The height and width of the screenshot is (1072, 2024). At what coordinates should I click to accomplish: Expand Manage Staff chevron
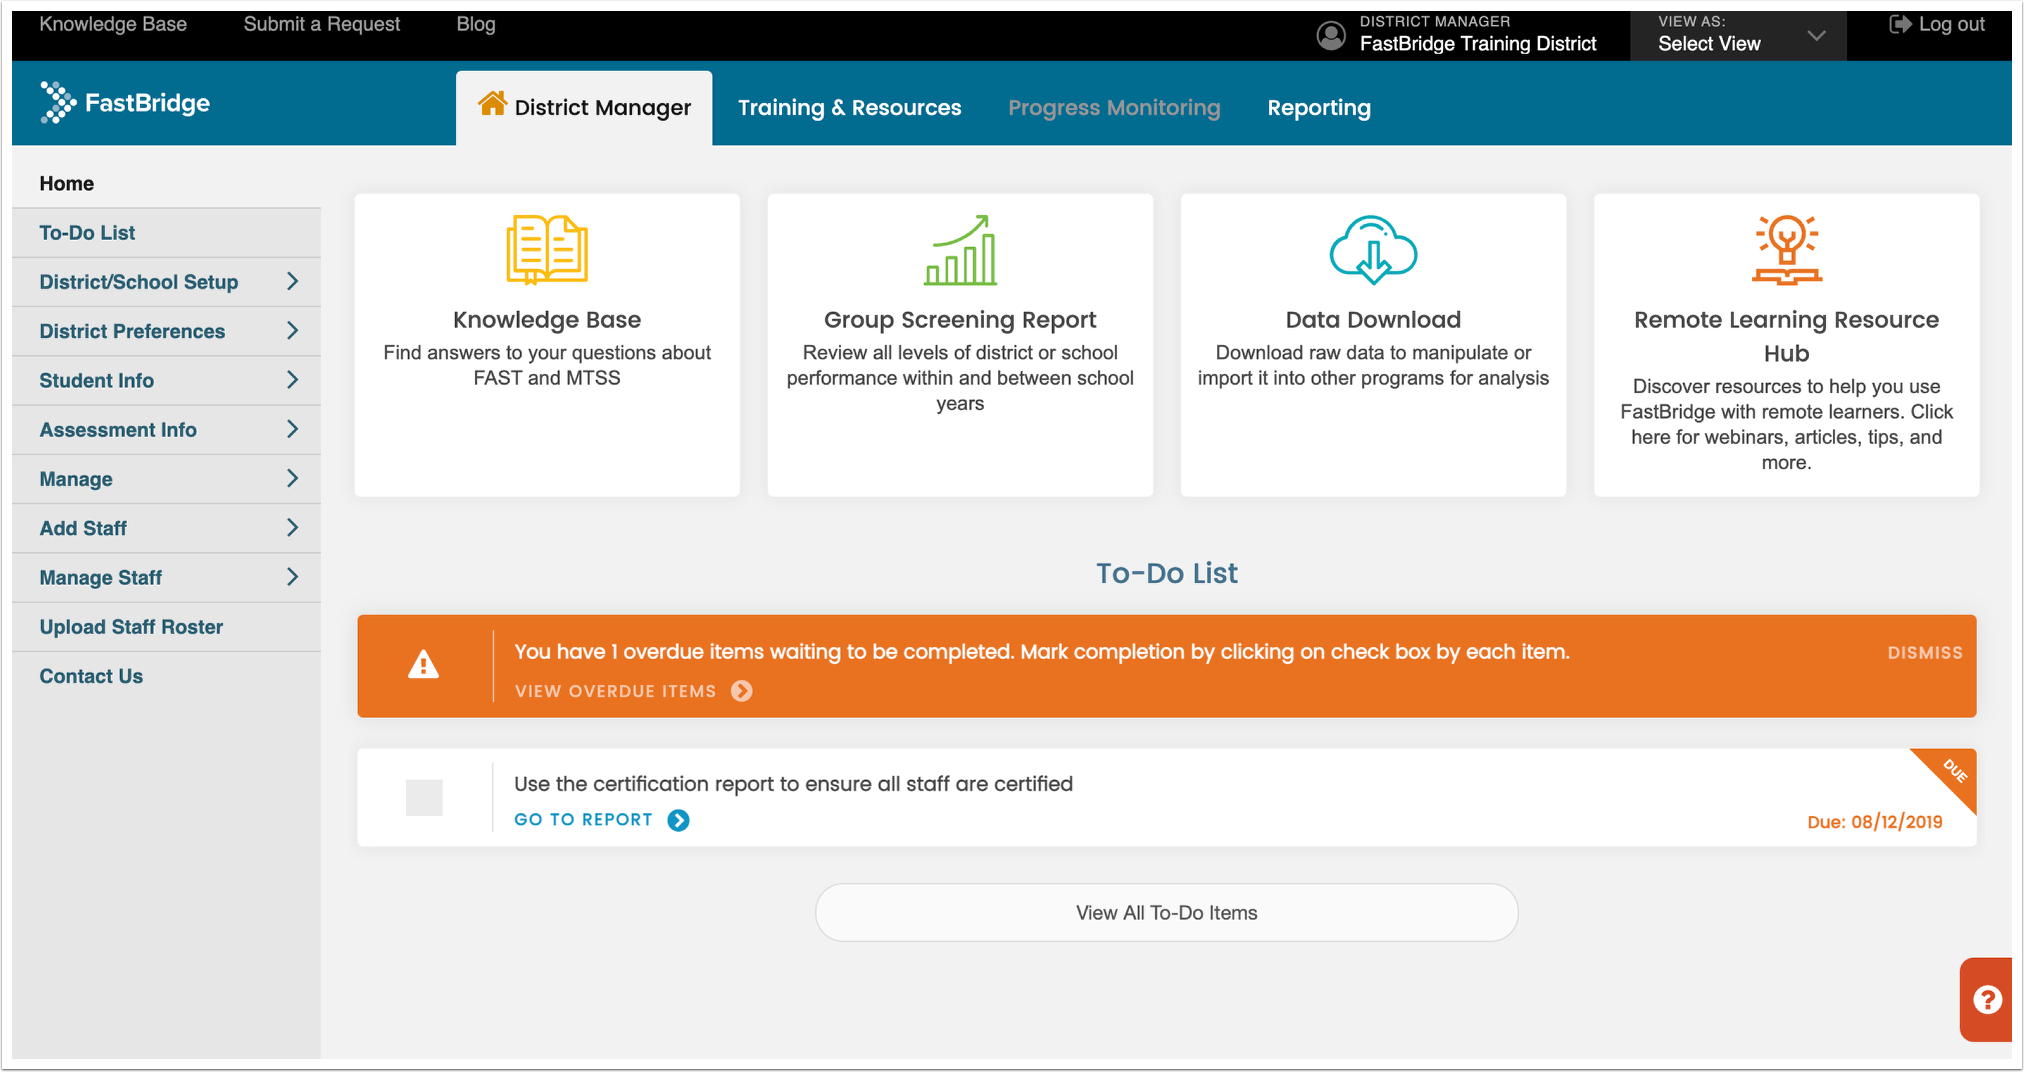[293, 577]
